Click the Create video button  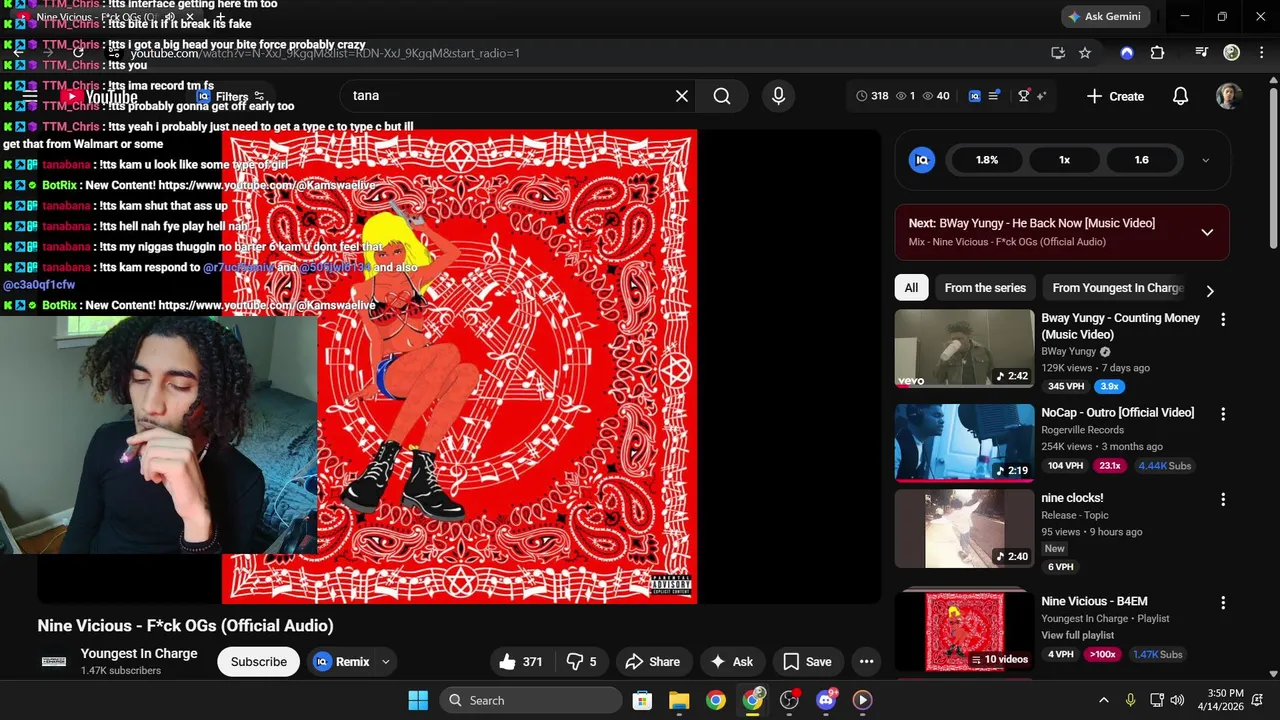point(1115,96)
